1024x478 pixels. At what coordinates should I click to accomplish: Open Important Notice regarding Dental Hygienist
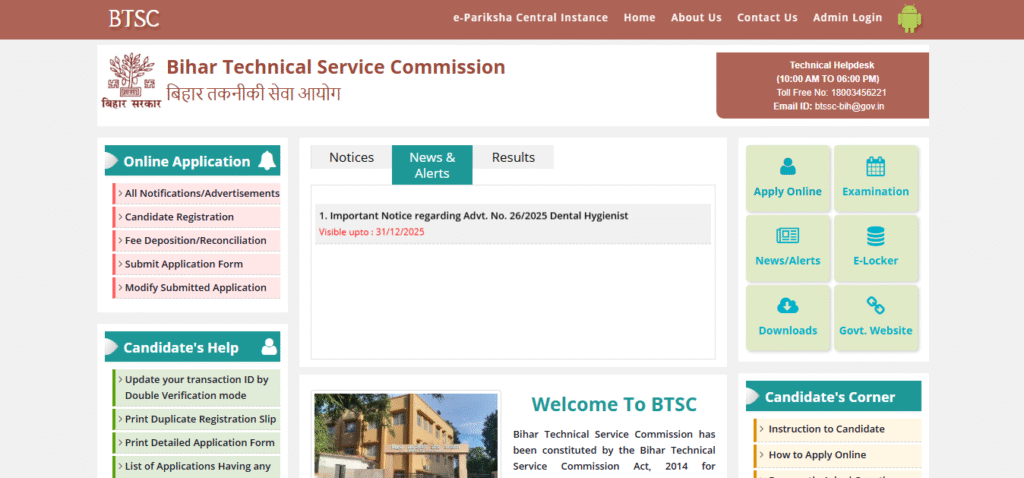(x=473, y=215)
